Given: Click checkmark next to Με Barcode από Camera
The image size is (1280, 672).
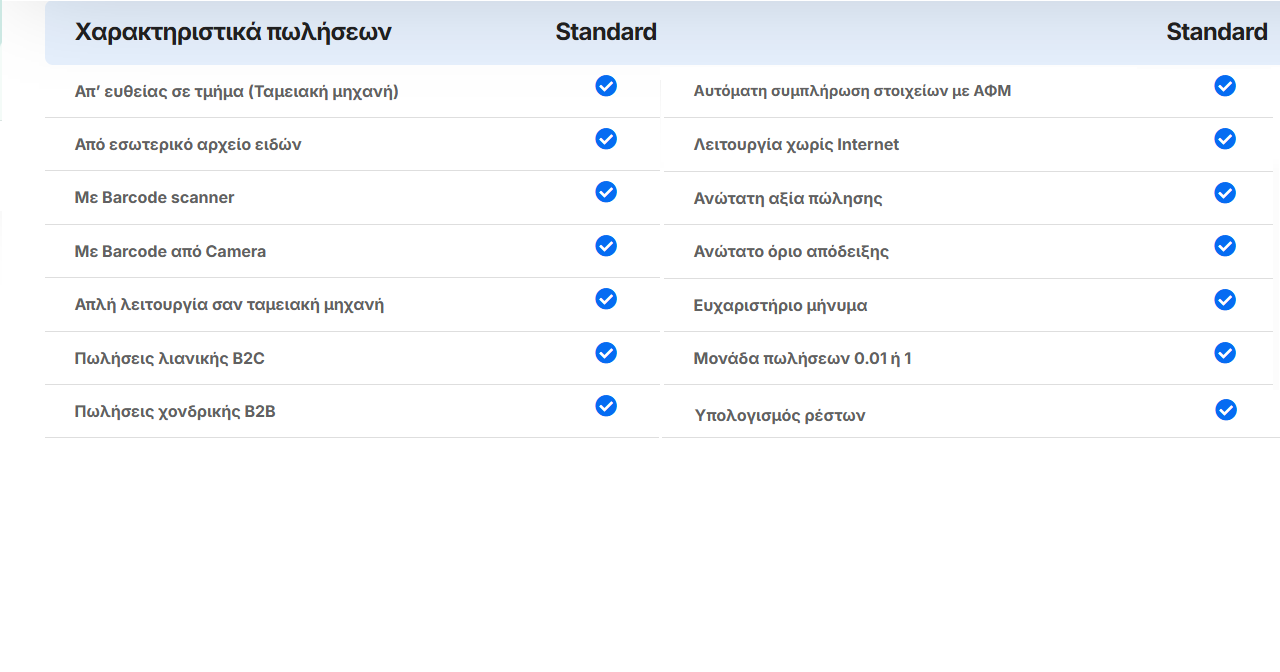Looking at the screenshot, I should pyautogui.click(x=606, y=246).
